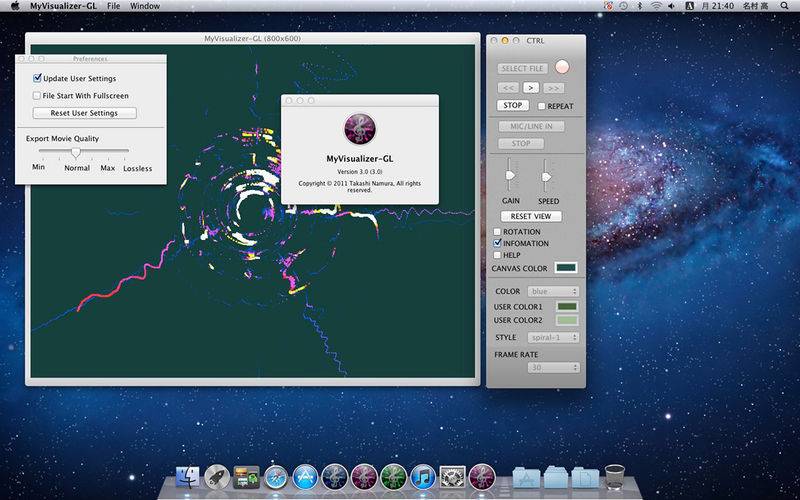This screenshot has width=800, height=500.
Task: Click the SPEED slider handle
Action: (x=546, y=177)
